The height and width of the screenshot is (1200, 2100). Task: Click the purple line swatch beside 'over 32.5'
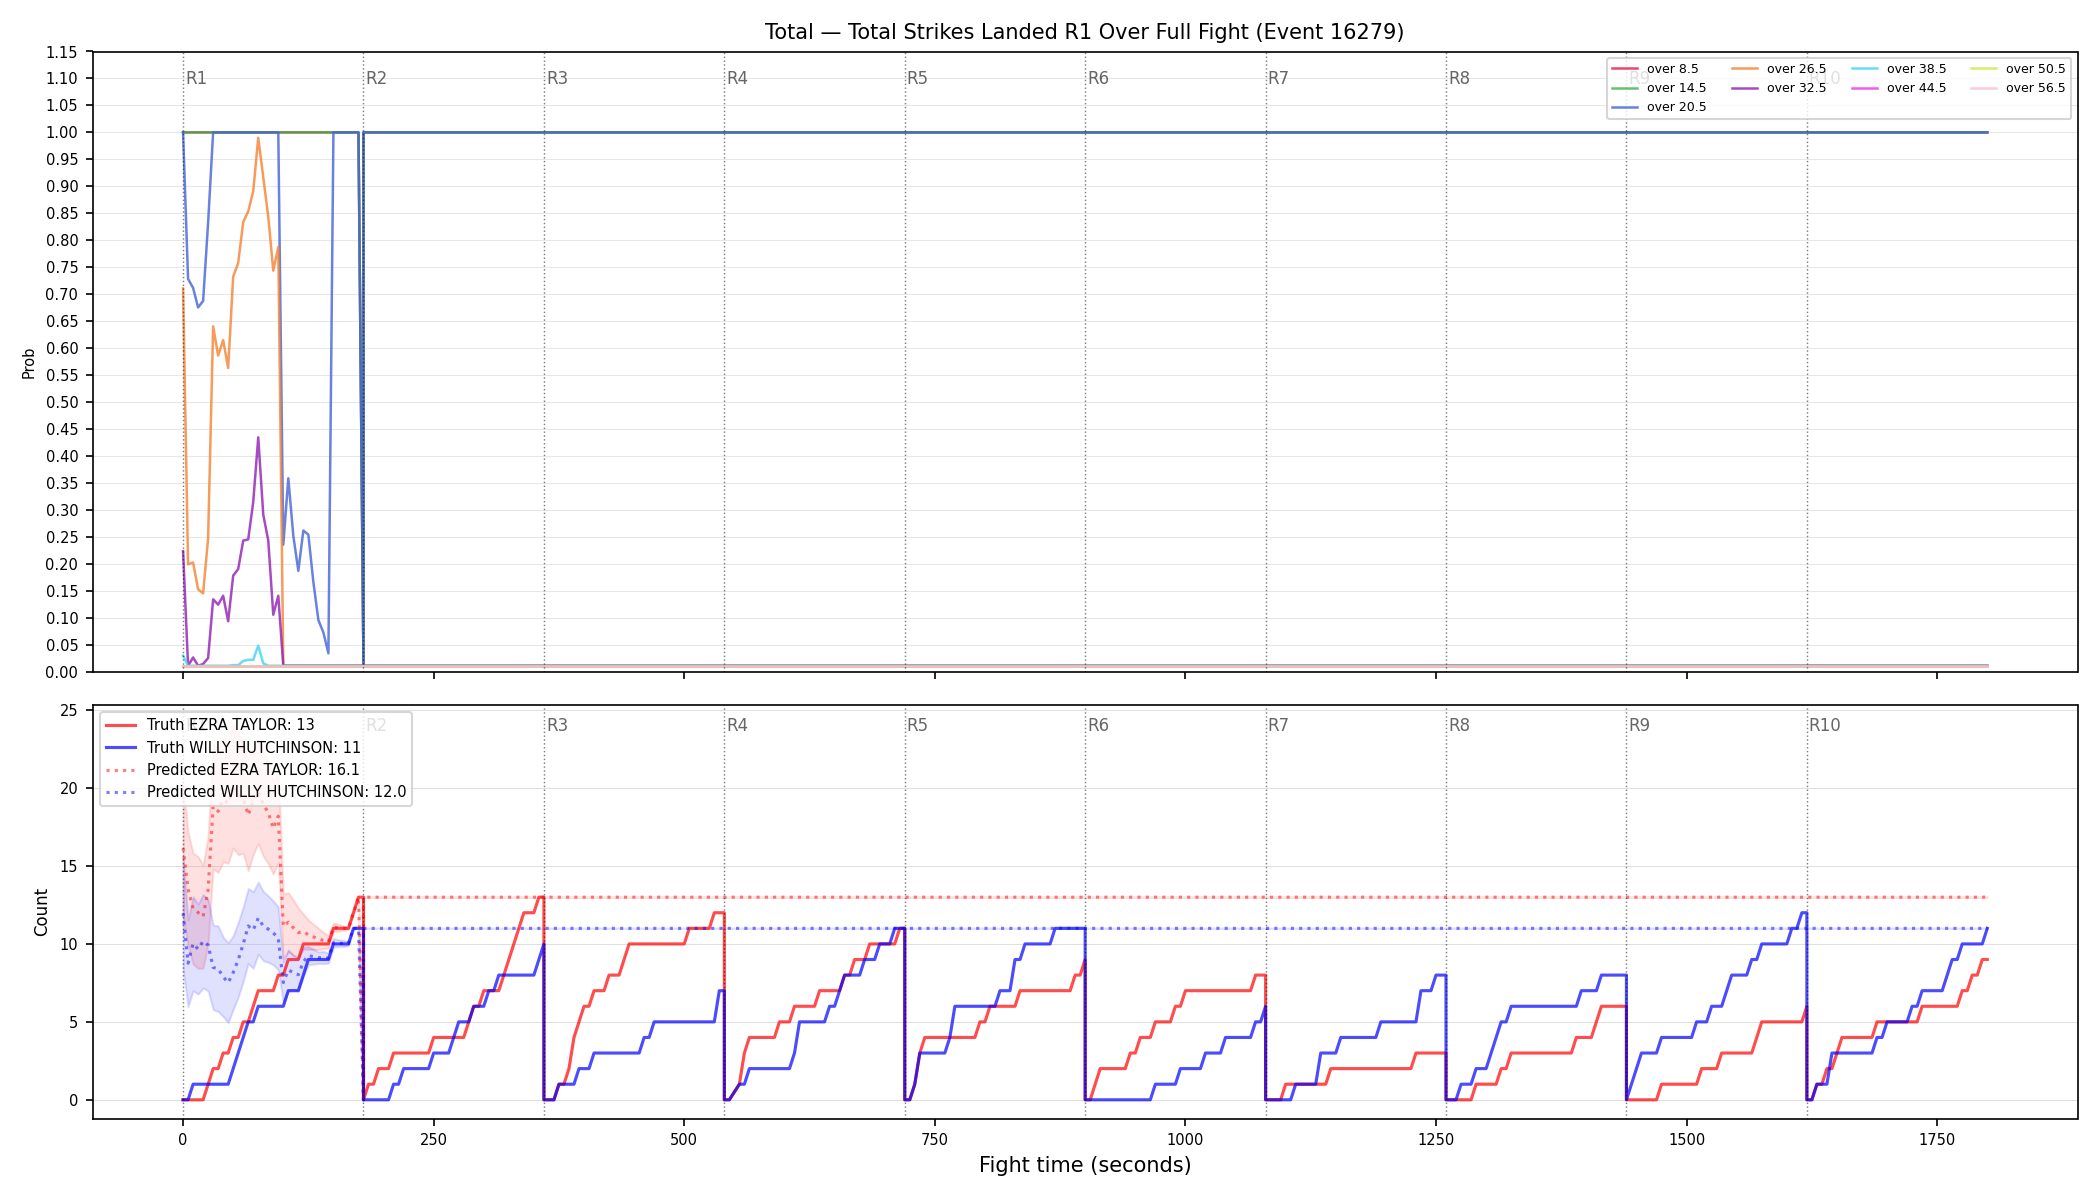pos(1745,88)
